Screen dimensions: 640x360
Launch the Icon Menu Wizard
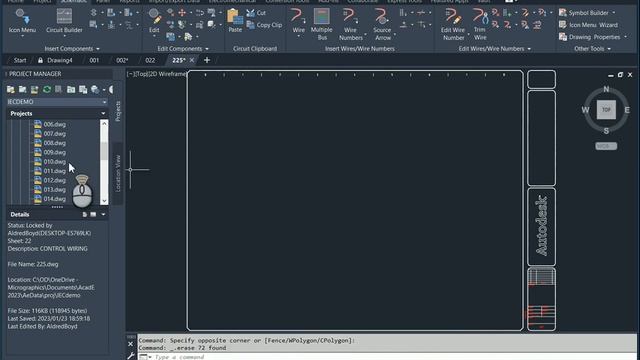(588, 25)
